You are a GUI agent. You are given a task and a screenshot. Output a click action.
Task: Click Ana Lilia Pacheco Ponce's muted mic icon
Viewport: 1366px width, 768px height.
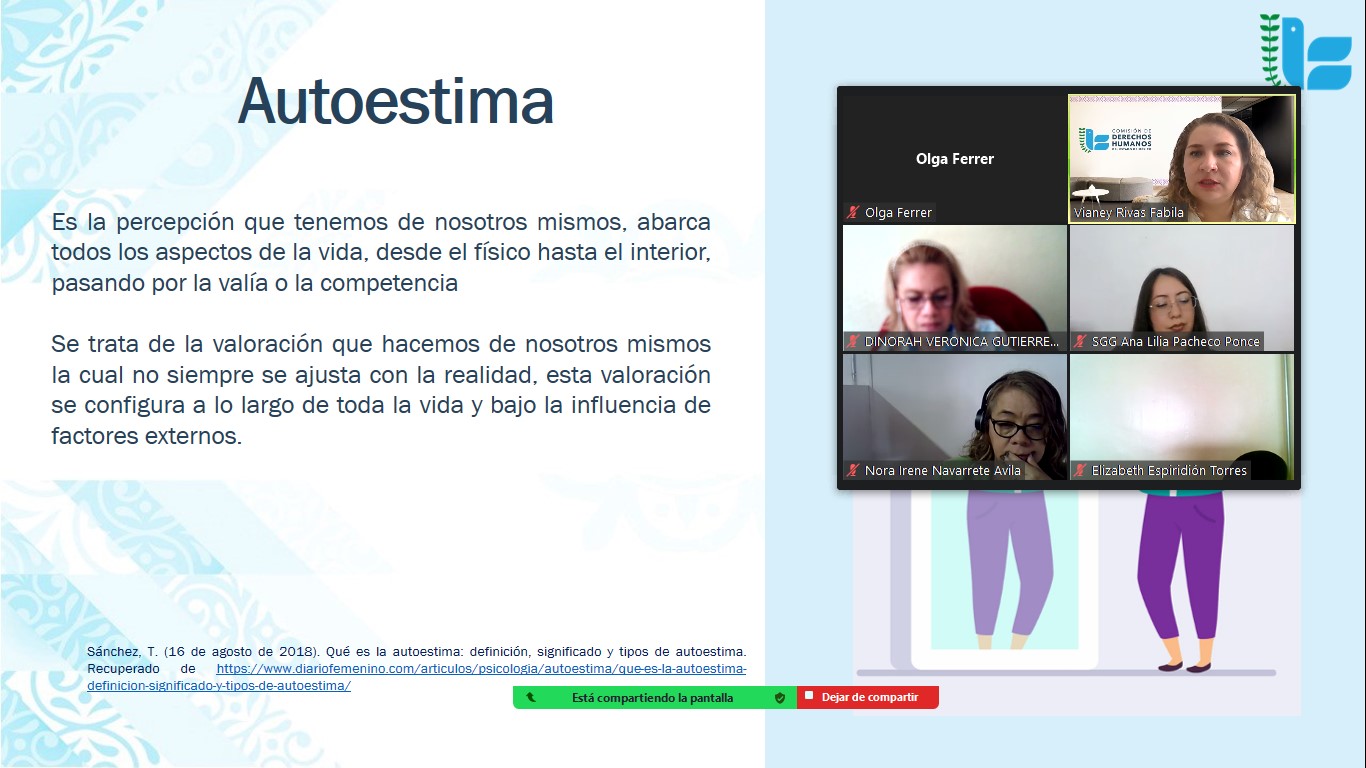point(1080,341)
